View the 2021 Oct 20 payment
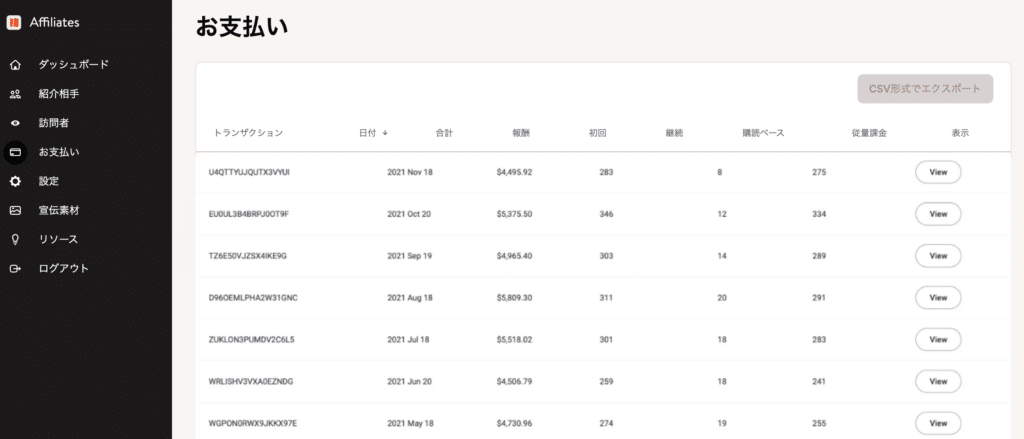Screen dimensions: 1024x439 (x=937, y=214)
